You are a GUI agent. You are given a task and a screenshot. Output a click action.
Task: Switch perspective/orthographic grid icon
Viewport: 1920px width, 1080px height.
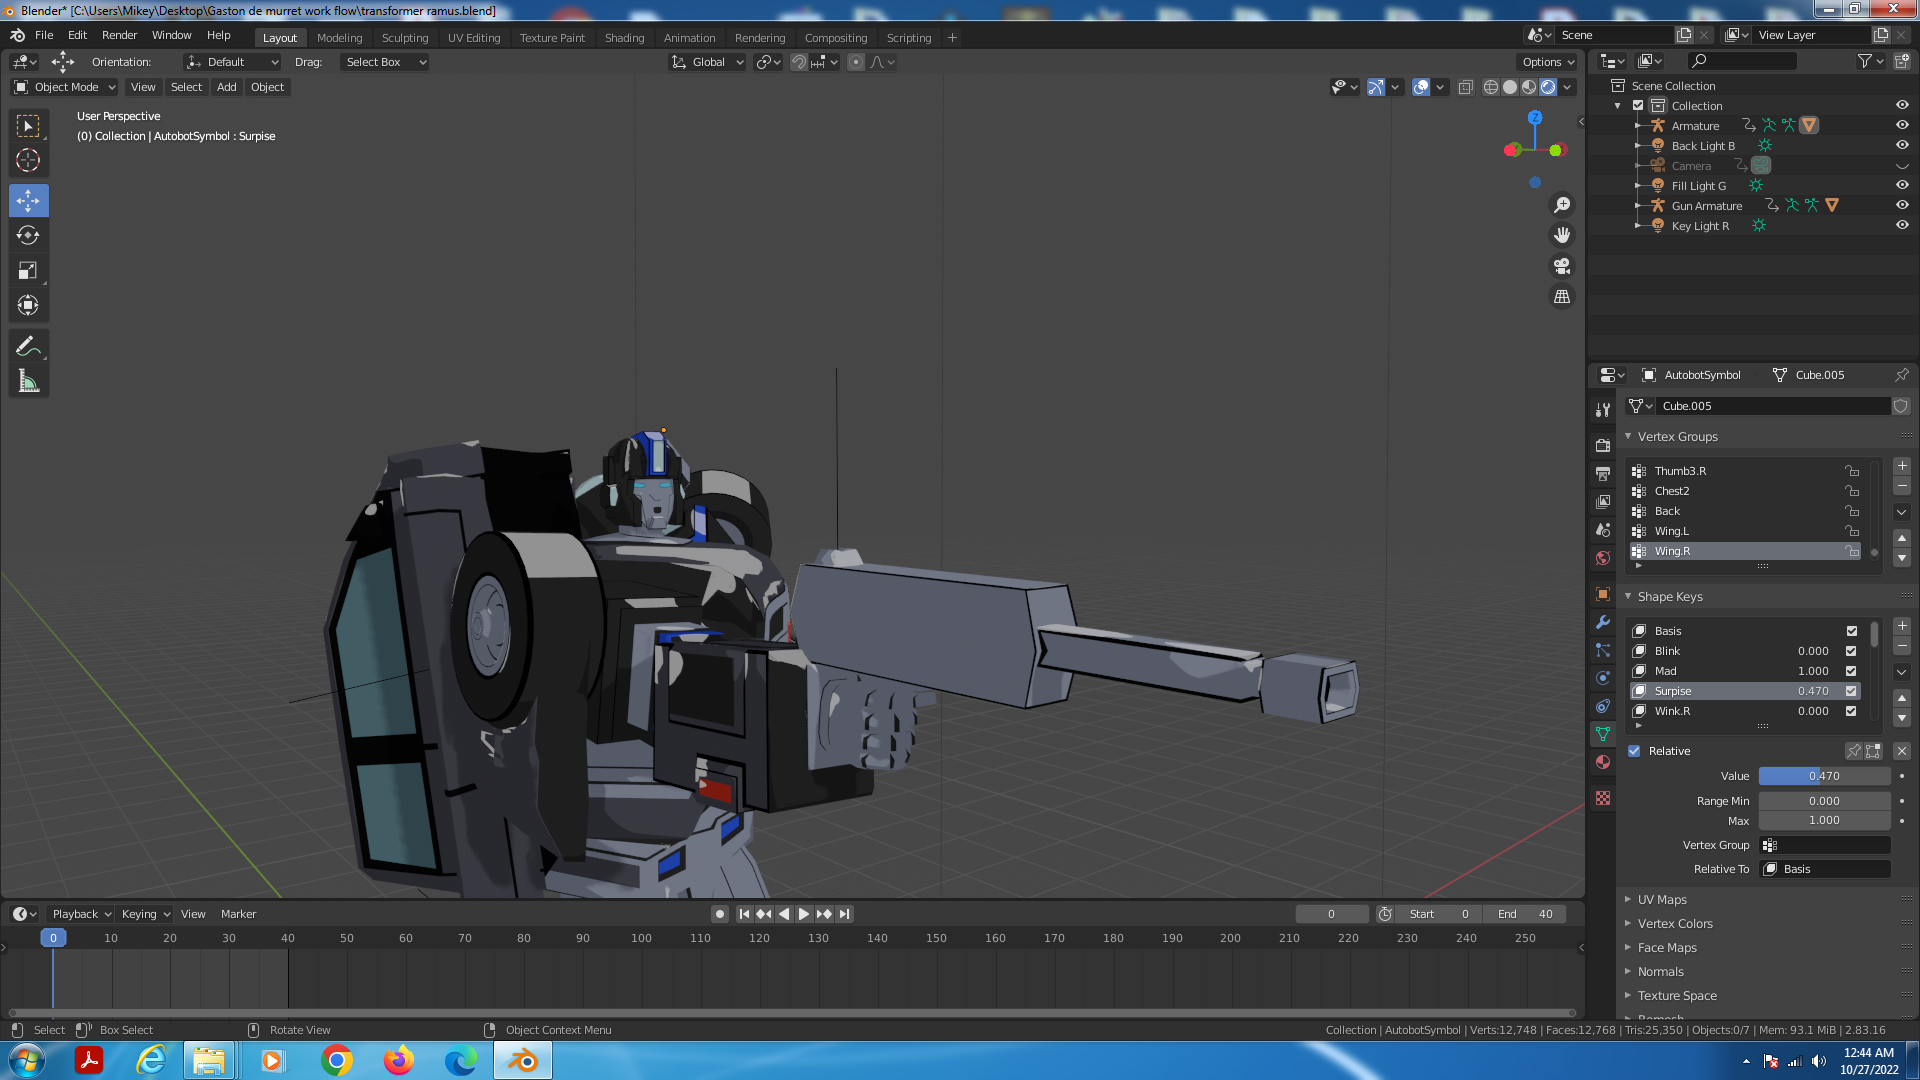(1562, 297)
